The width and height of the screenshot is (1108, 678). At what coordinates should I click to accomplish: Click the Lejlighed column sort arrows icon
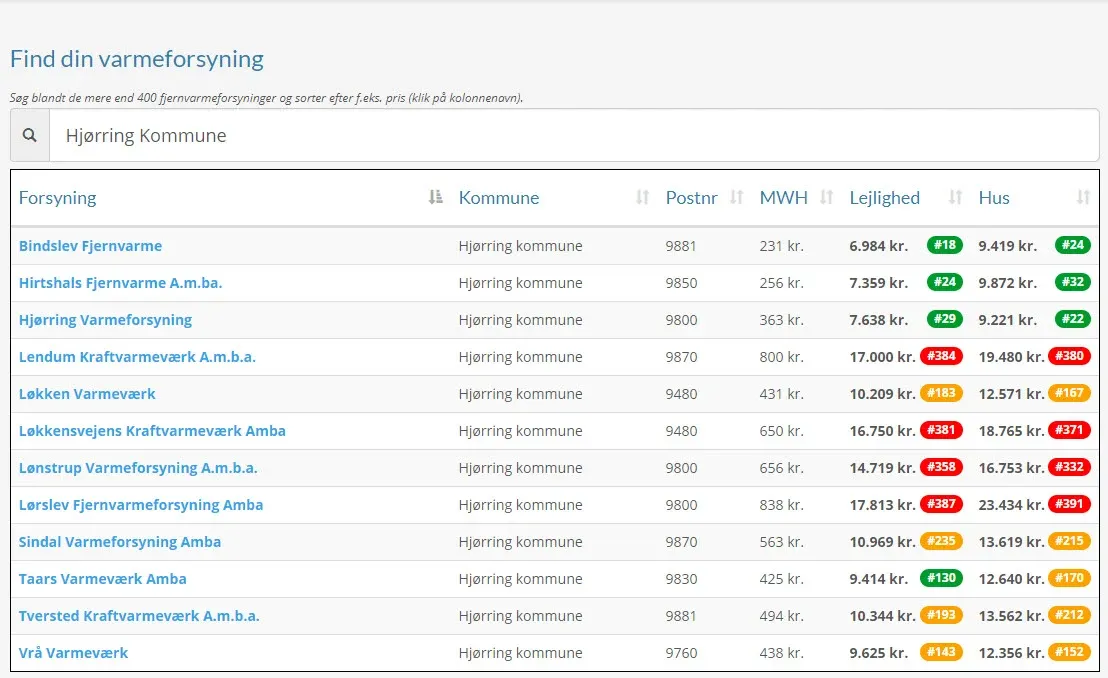point(955,197)
